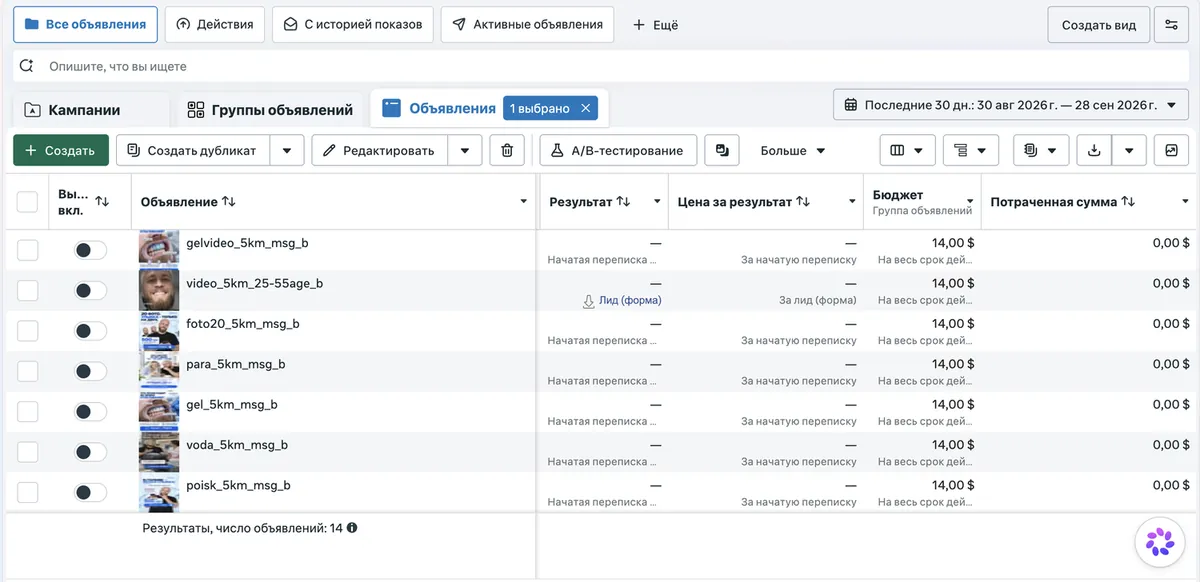
Task: Open the video_5km_25-55age_b ad thumbnail
Action: coord(159,289)
